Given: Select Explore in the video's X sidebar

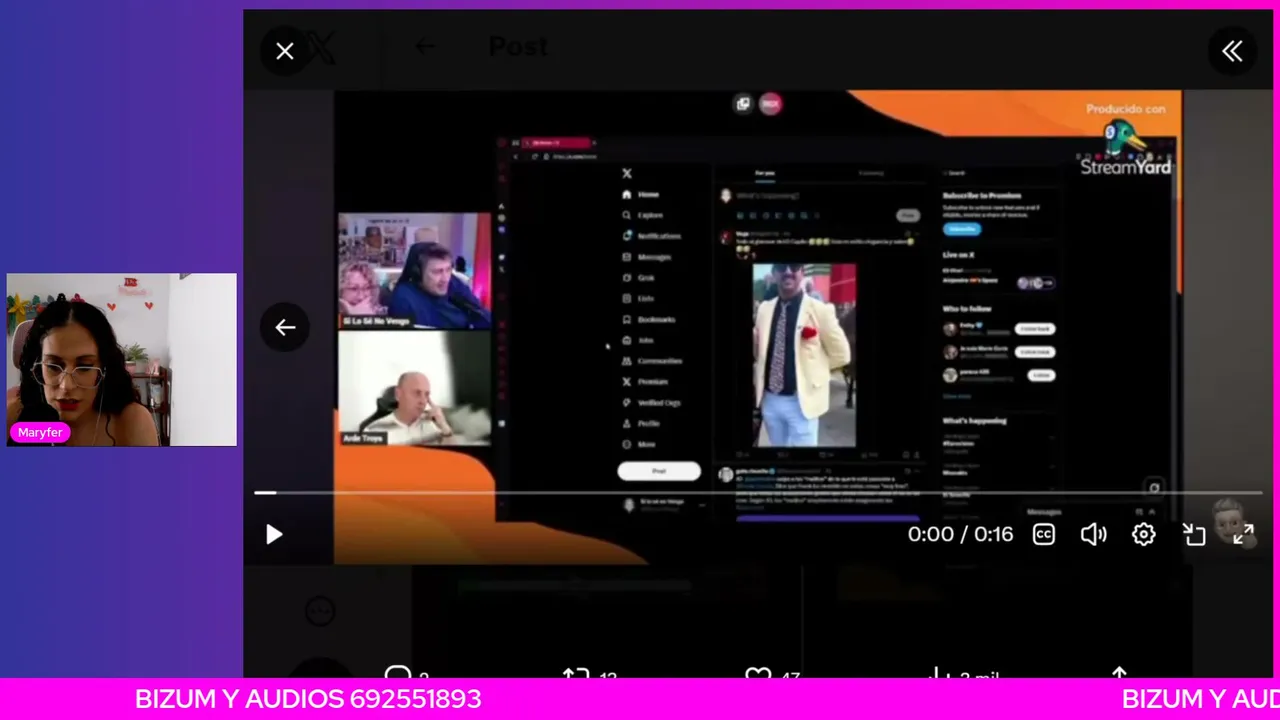Looking at the screenshot, I should pos(643,215).
